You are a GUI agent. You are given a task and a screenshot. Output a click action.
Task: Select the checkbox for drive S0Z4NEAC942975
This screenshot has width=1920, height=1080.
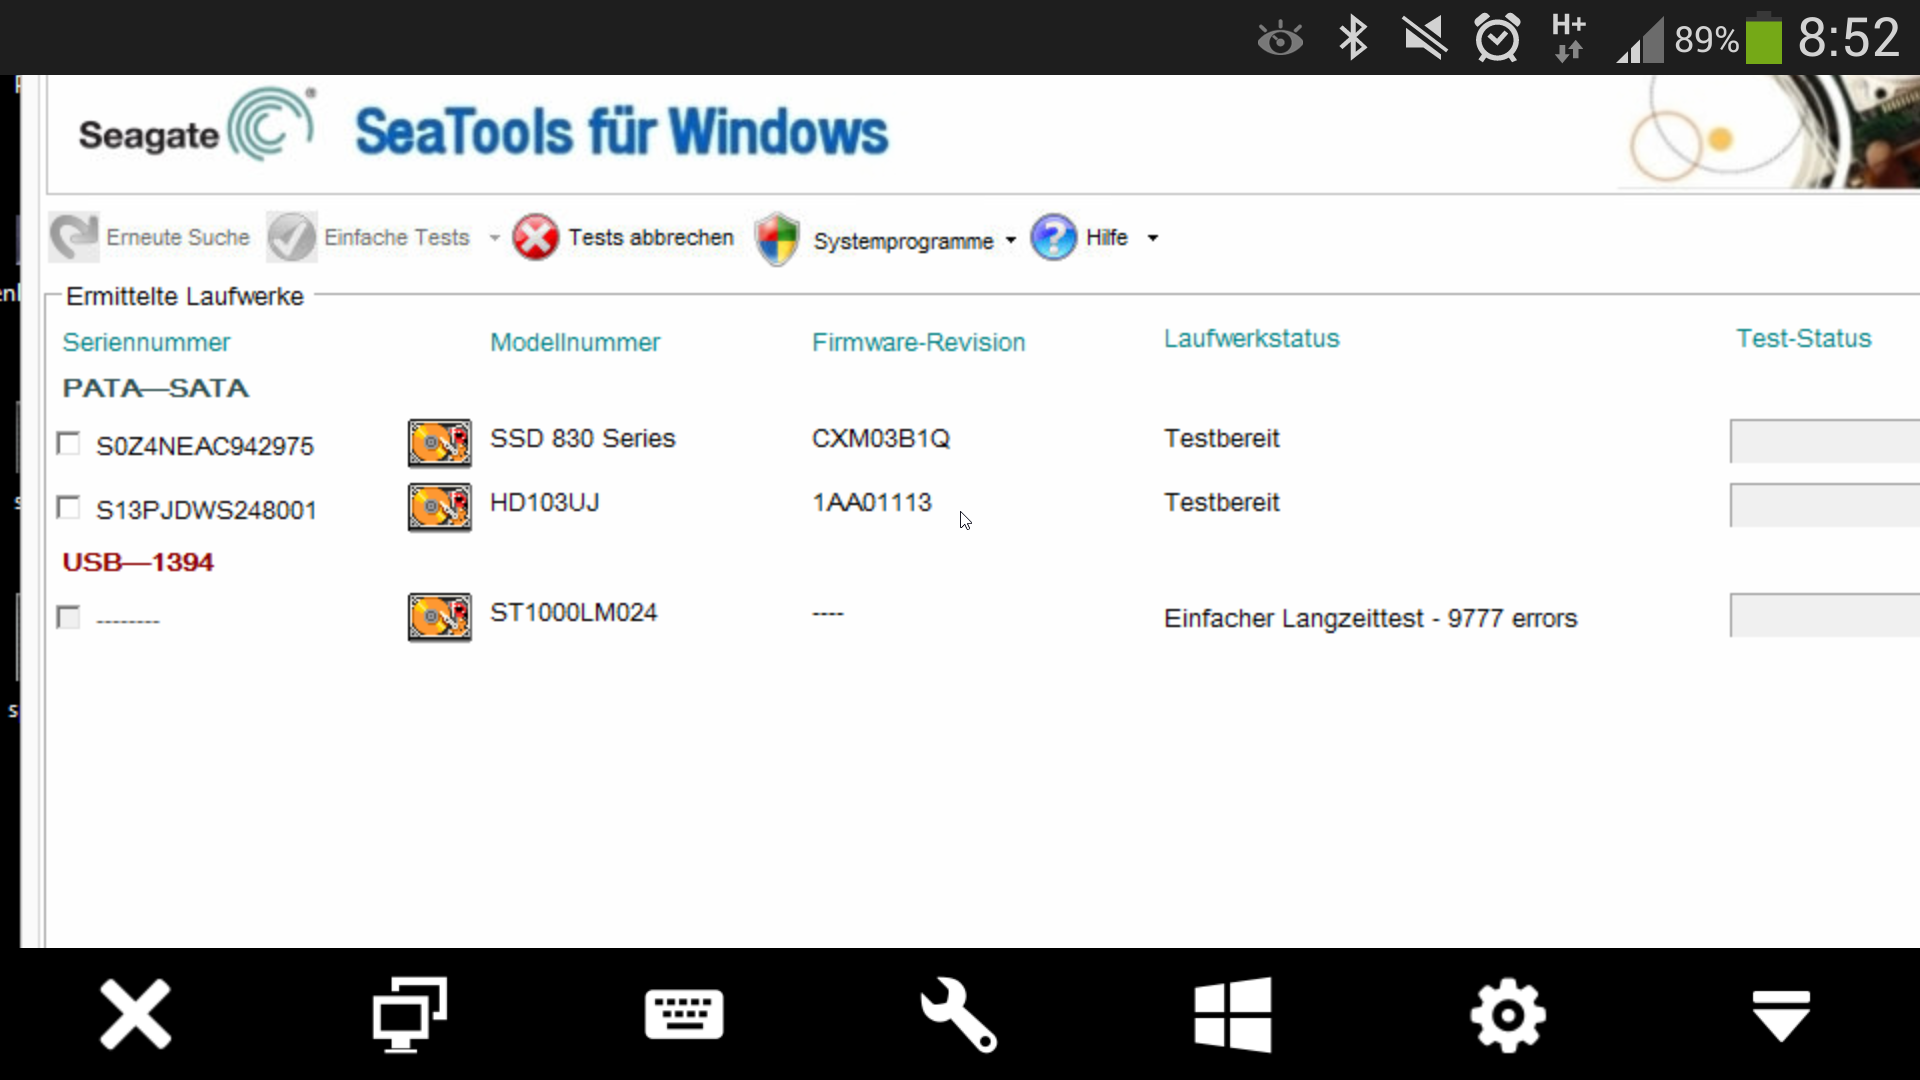[68, 443]
